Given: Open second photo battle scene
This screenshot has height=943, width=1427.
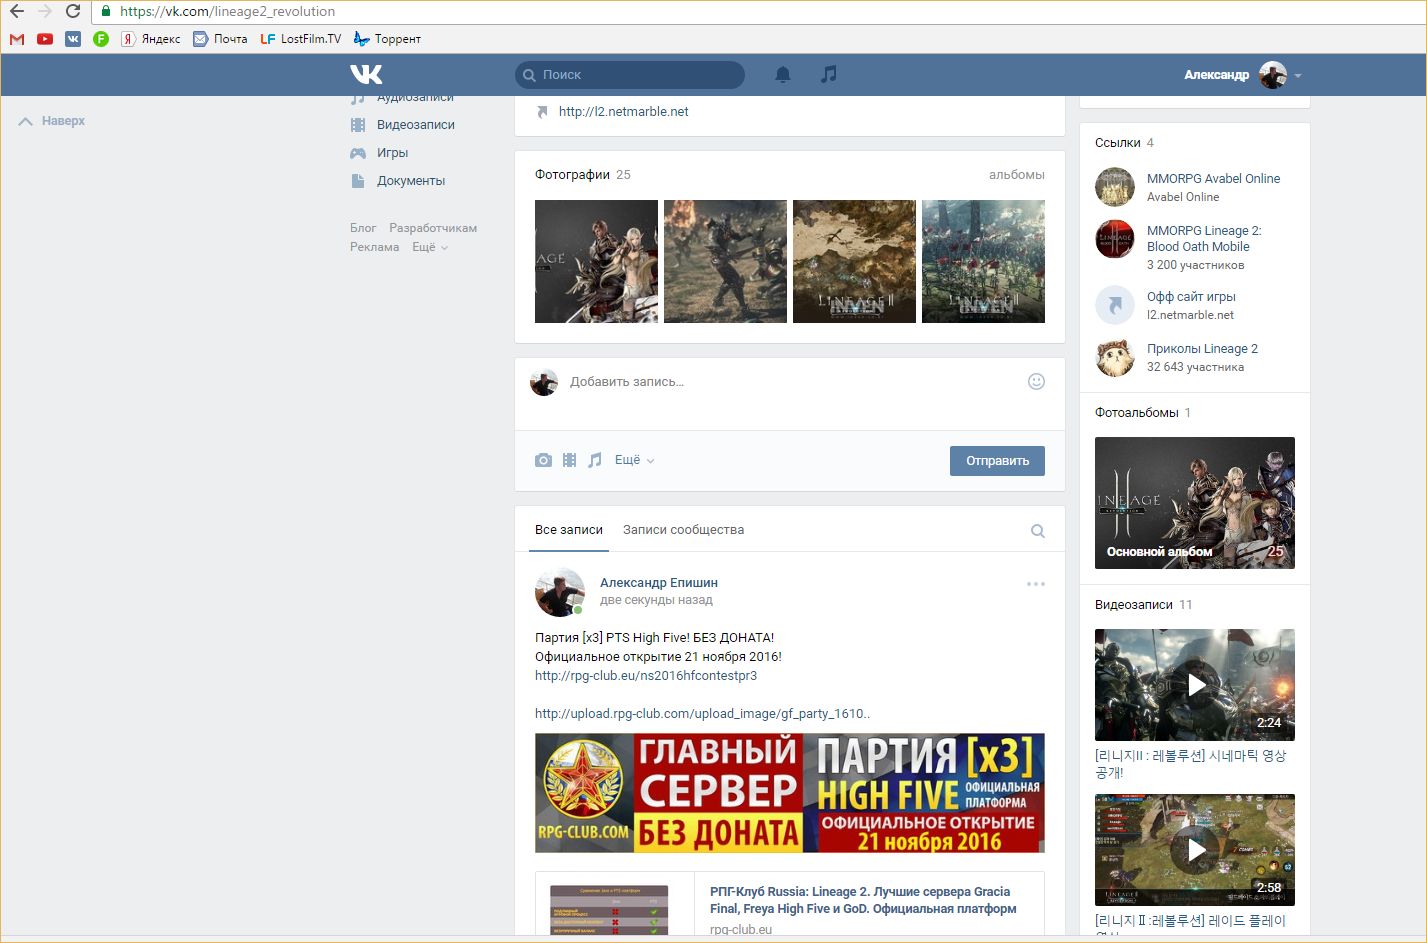Looking at the screenshot, I should coord(725,261).
